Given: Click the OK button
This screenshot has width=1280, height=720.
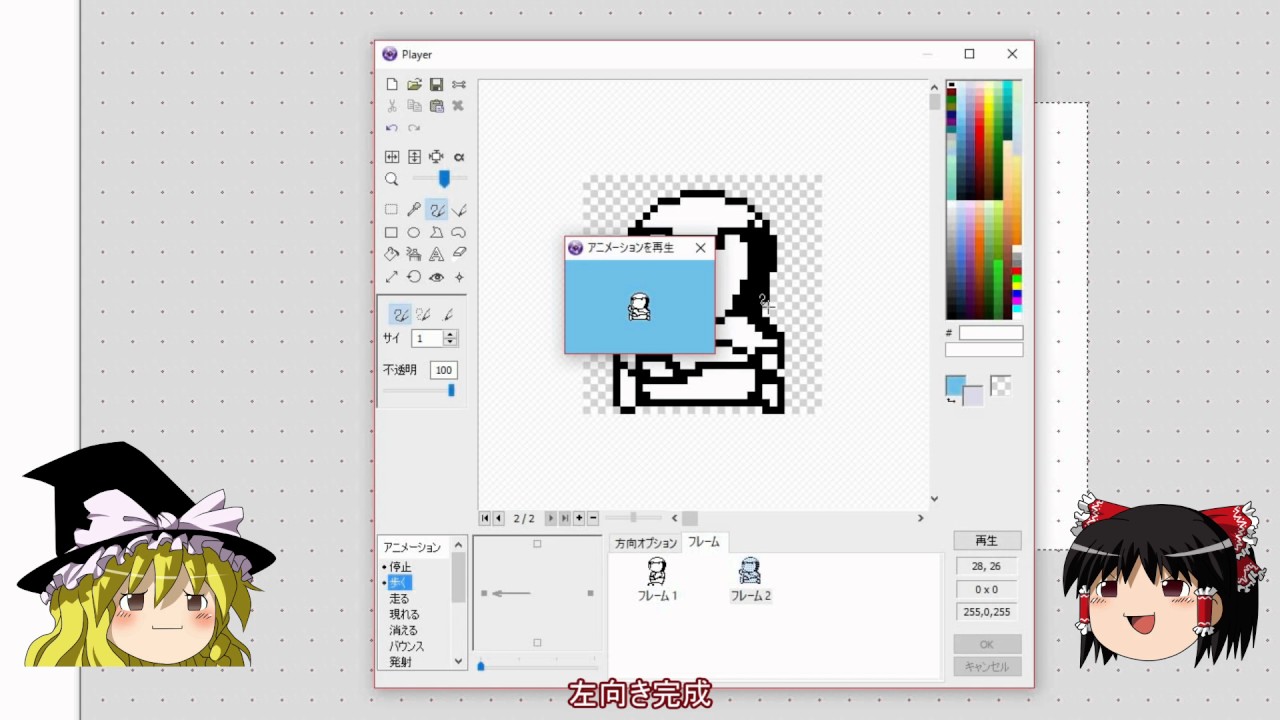Looking at the screenshot, I should coord(987,644).
